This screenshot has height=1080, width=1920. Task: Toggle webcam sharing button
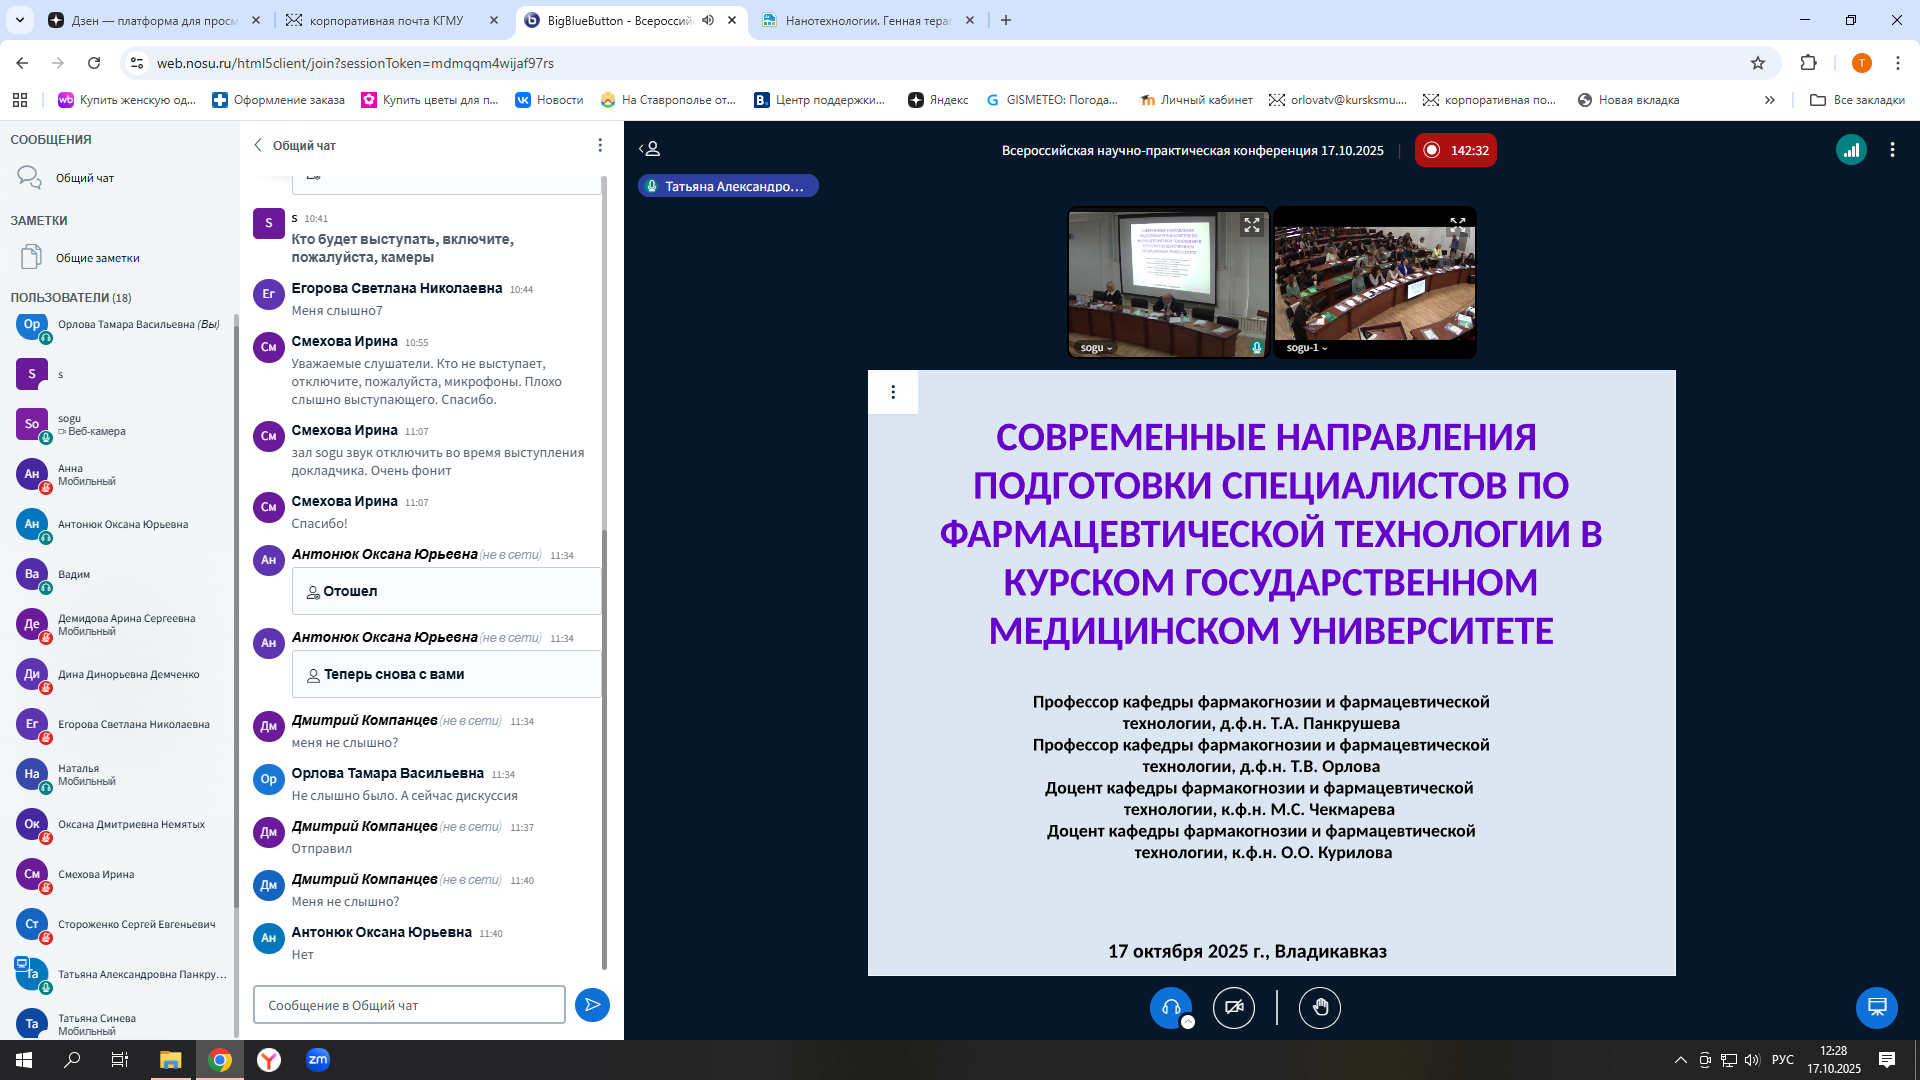click(x=1234, y=1007)
